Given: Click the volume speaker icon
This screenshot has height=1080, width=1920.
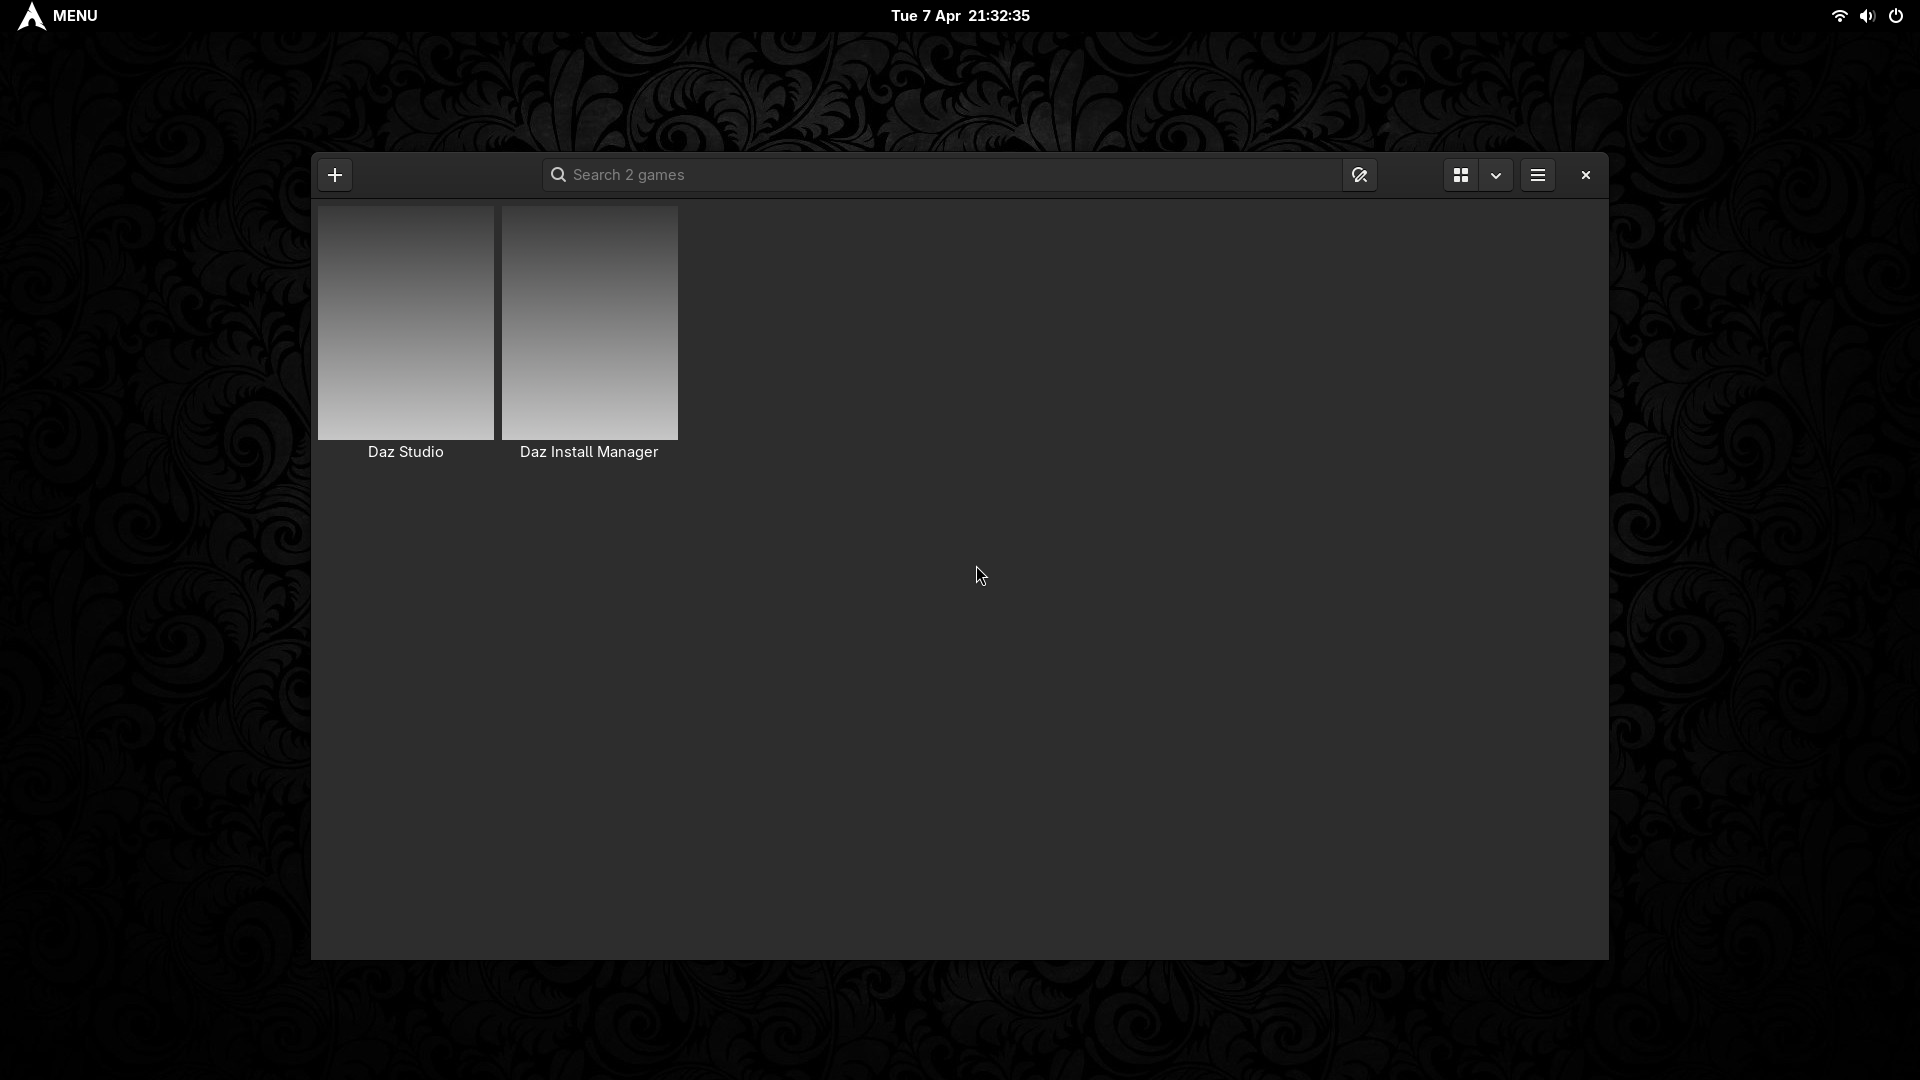Looking at the screenshot, I should 1866,16.
